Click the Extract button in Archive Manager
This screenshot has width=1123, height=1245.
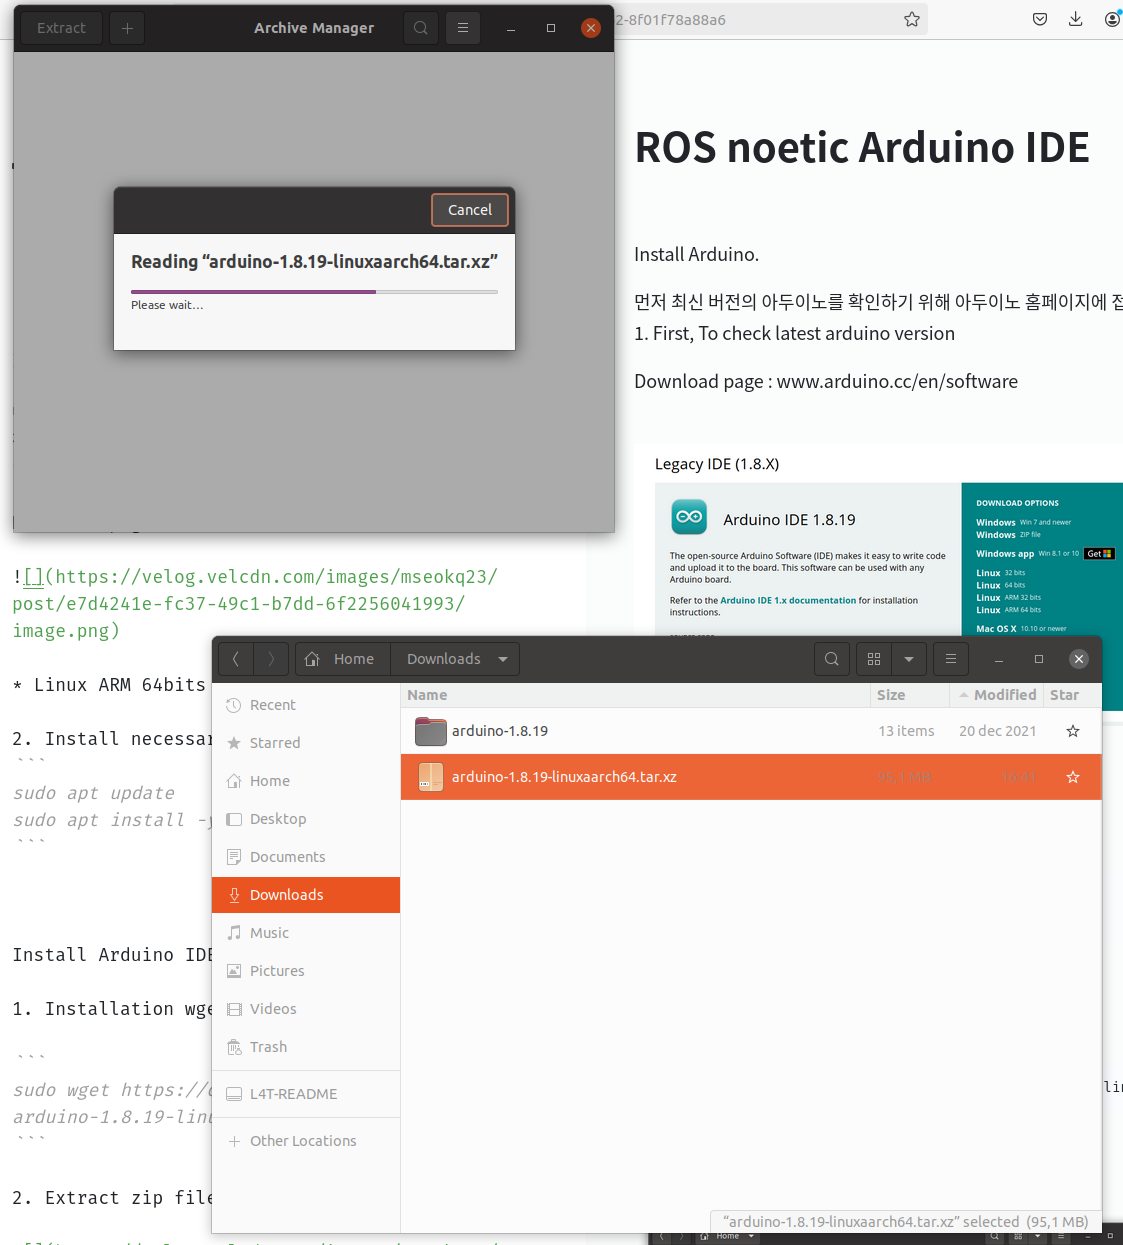tap(61, 28)
